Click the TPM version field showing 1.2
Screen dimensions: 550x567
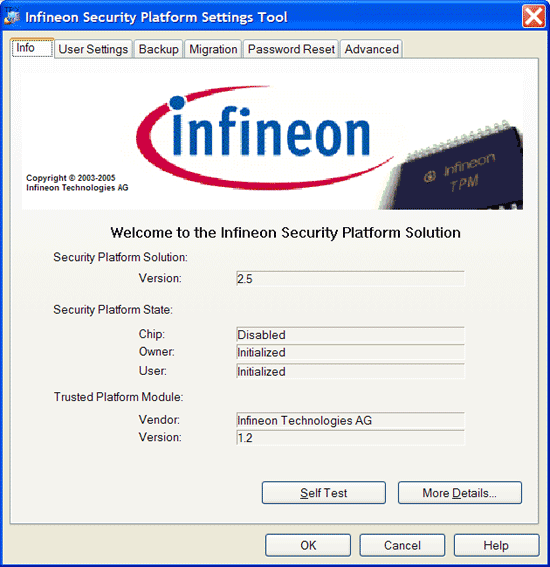pyautogui.click(x=350, y=438)
